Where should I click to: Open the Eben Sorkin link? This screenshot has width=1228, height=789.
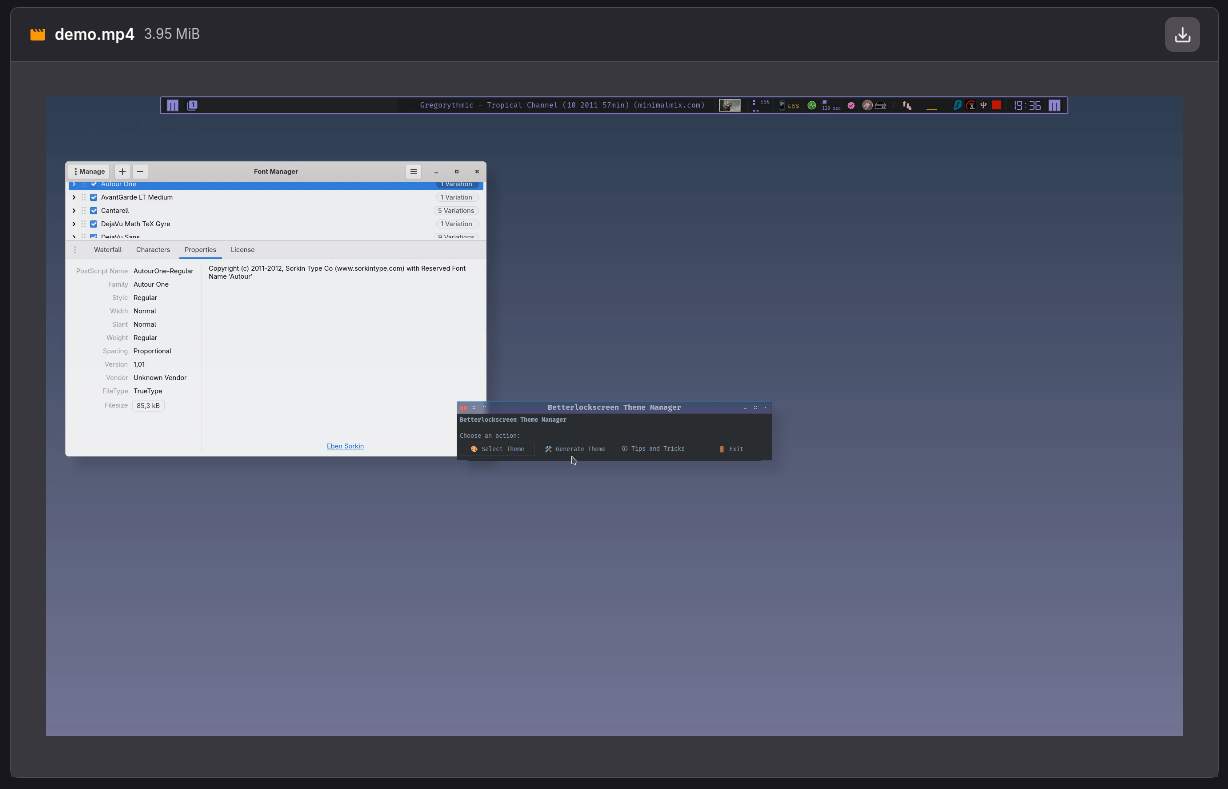tap(345, 446)
